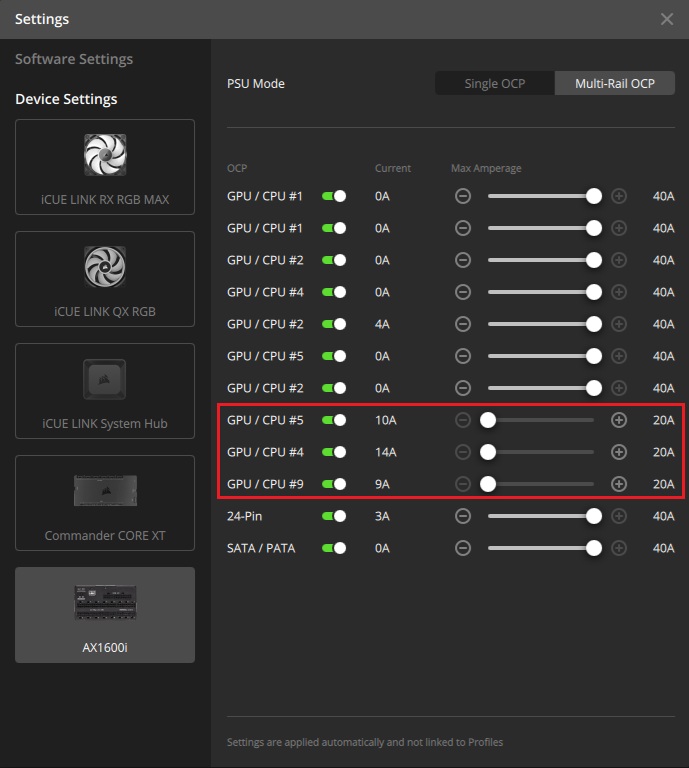
Task: Open the iCUE LINK System Hub settings
Action: pyautogui.click(x=105, y=391)
